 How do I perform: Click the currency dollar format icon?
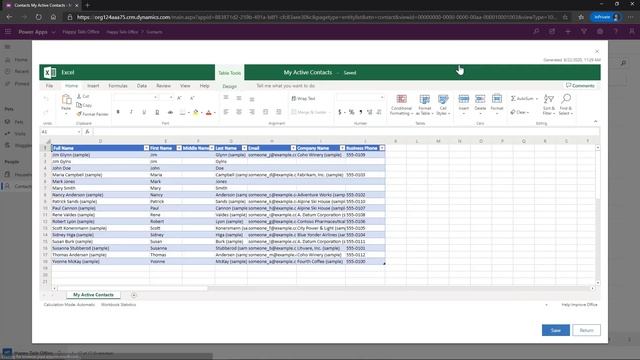pyautogui.click(x=340, y=112)
